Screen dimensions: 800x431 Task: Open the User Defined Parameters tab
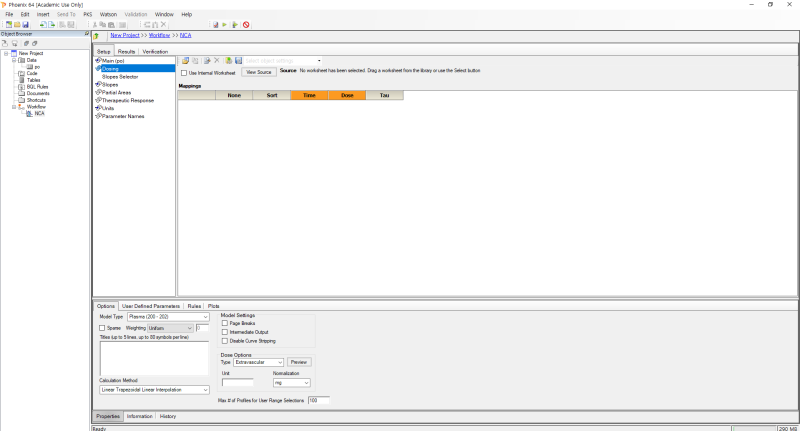pos(151,306)
